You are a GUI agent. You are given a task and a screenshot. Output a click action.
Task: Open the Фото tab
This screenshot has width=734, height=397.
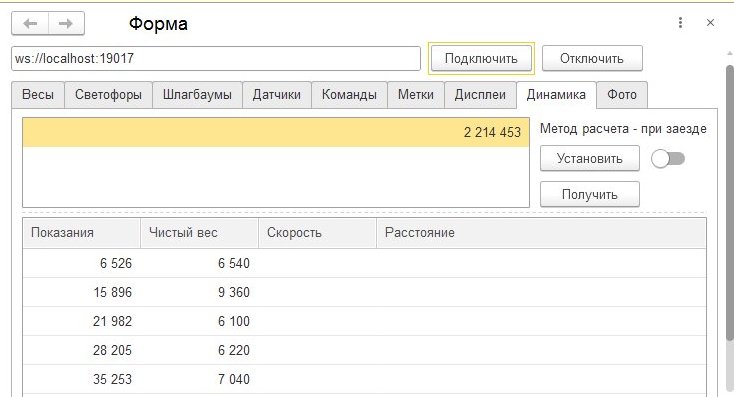(622, 95)
